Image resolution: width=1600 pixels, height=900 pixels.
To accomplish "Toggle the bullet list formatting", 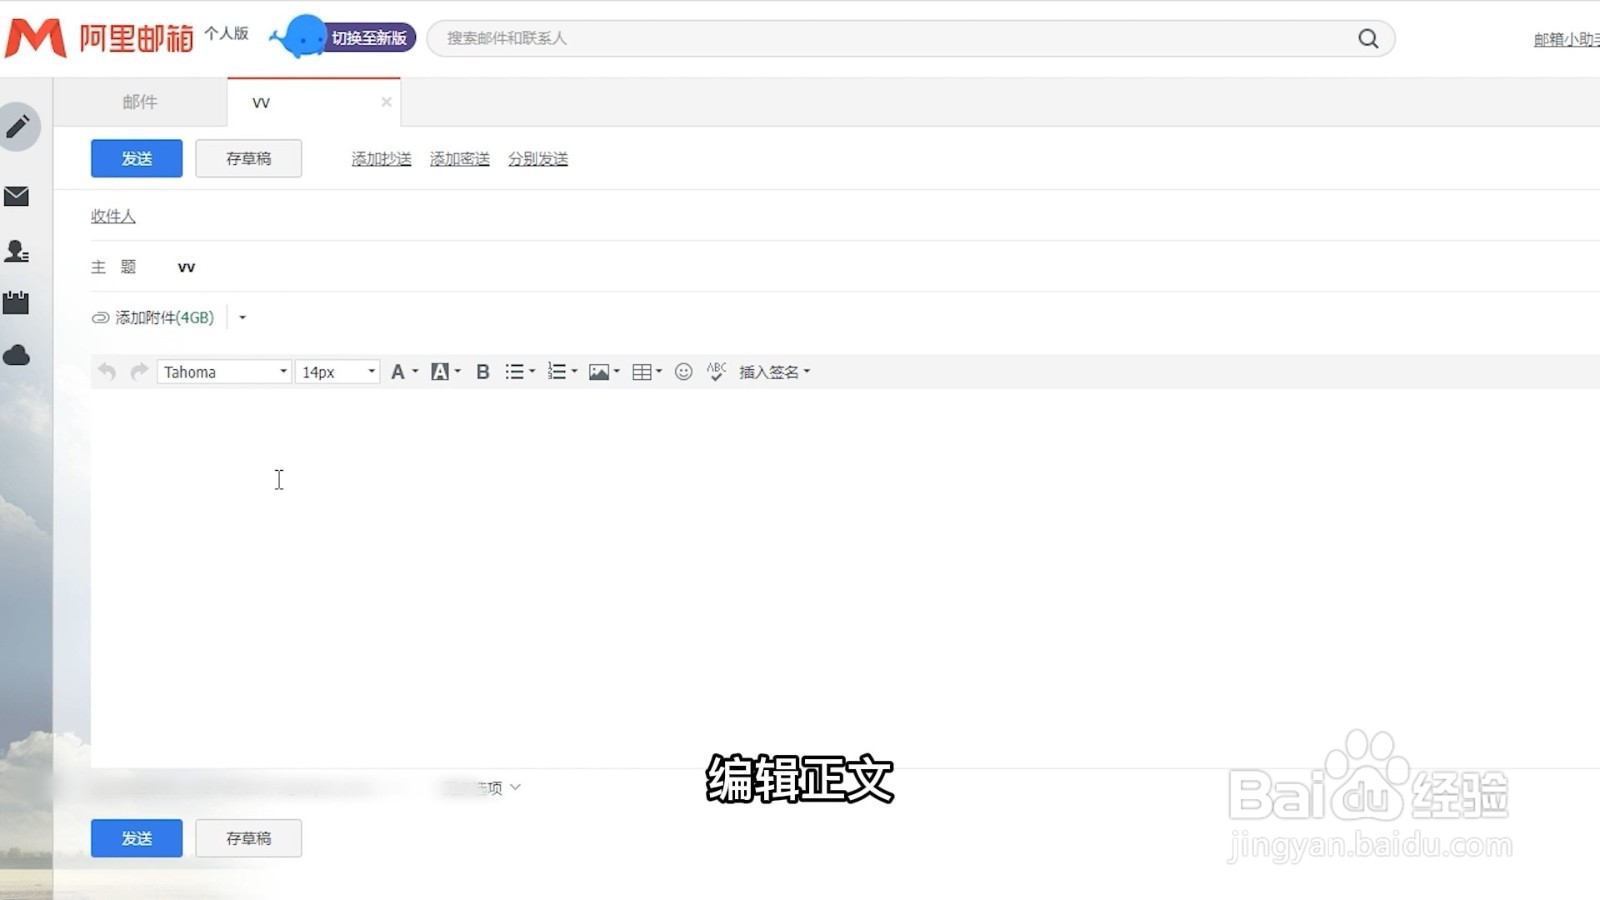I will tap(514, 371).
